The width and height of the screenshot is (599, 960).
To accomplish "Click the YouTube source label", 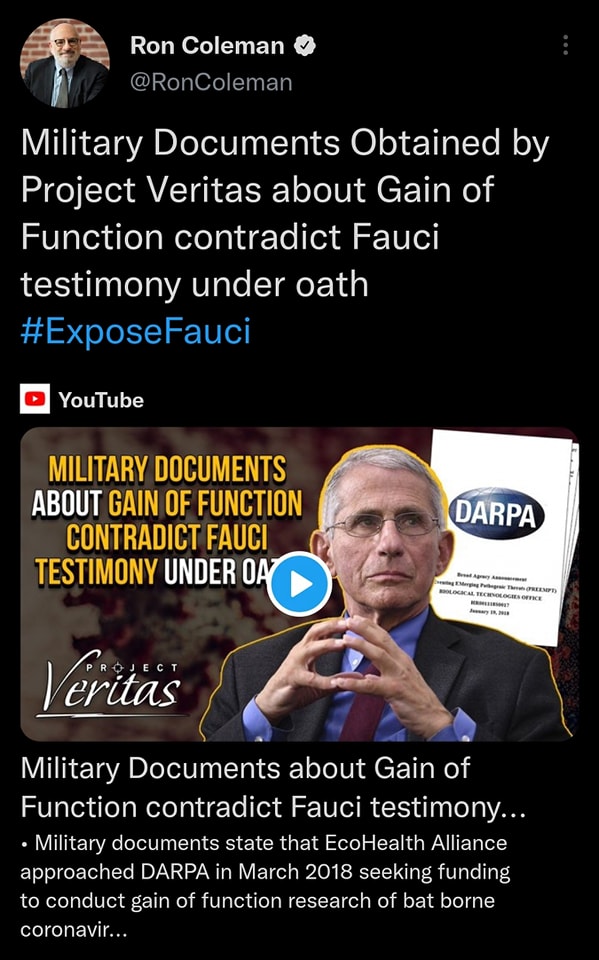I will pos(101,400).
